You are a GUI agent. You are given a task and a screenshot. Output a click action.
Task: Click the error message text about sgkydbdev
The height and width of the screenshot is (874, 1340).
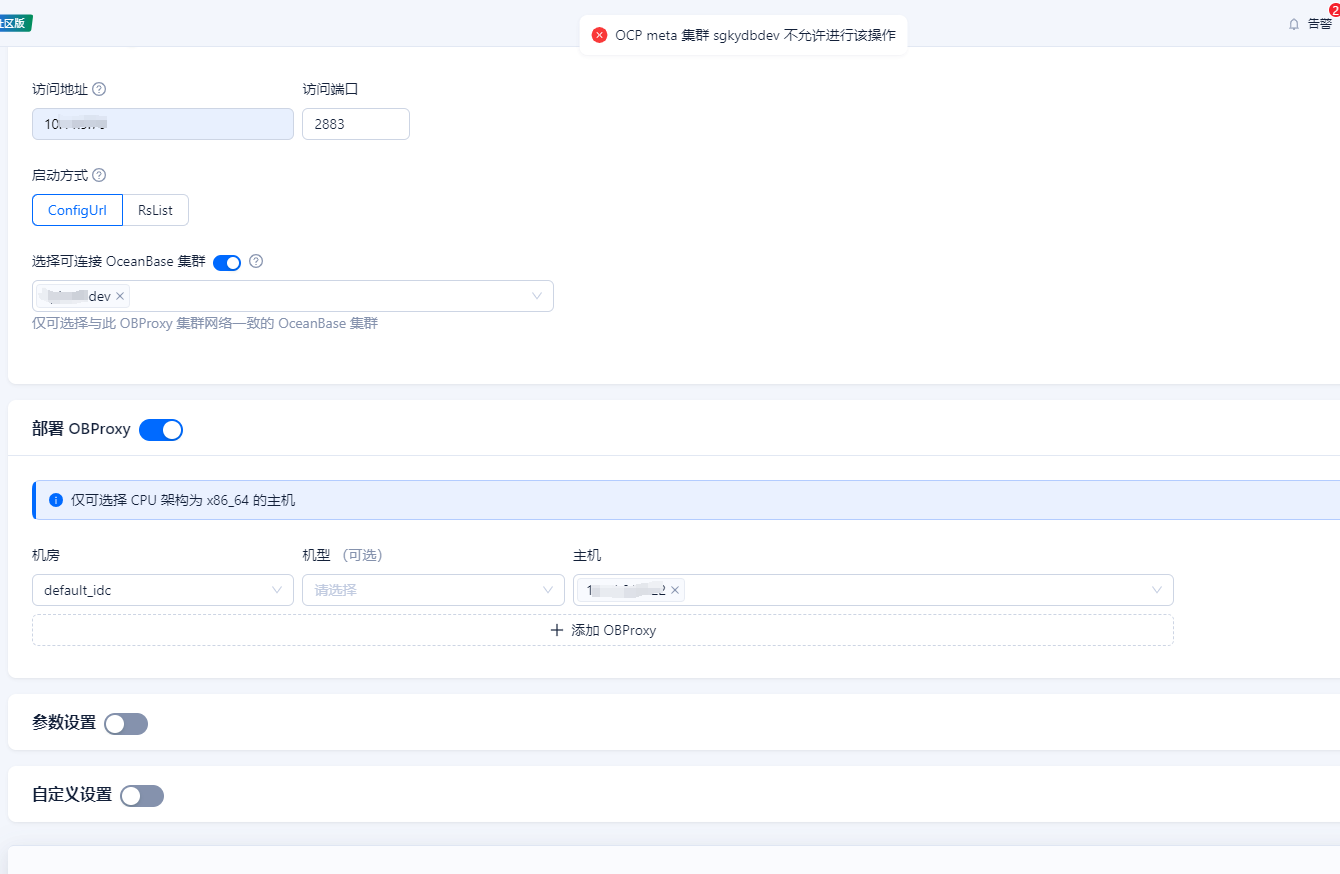click(756, 35)
